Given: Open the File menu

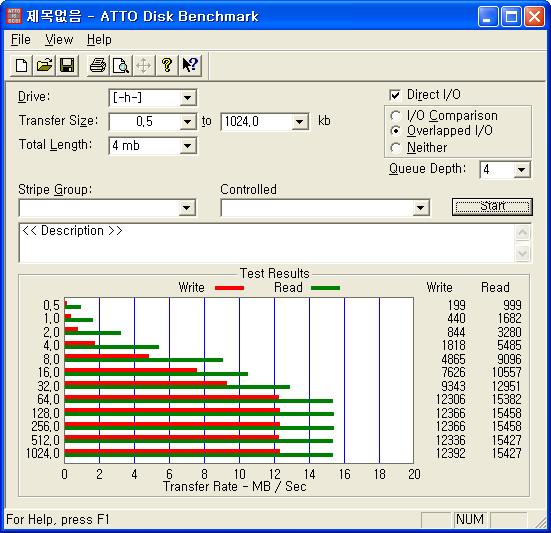Looking at the screenshot, I should [x=21, y=40].
